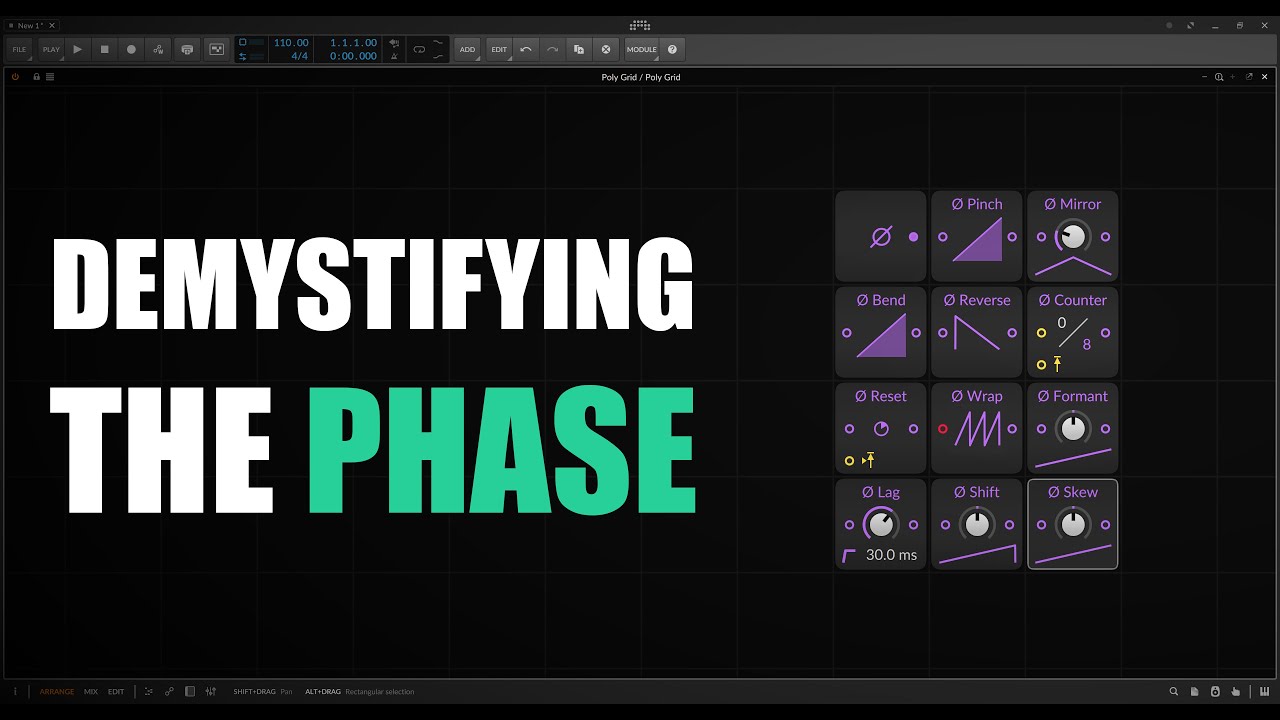Click the hand icon in the footer
Image resolution: width=1280 pixels, height=720 pixels.
point(1236,691)
